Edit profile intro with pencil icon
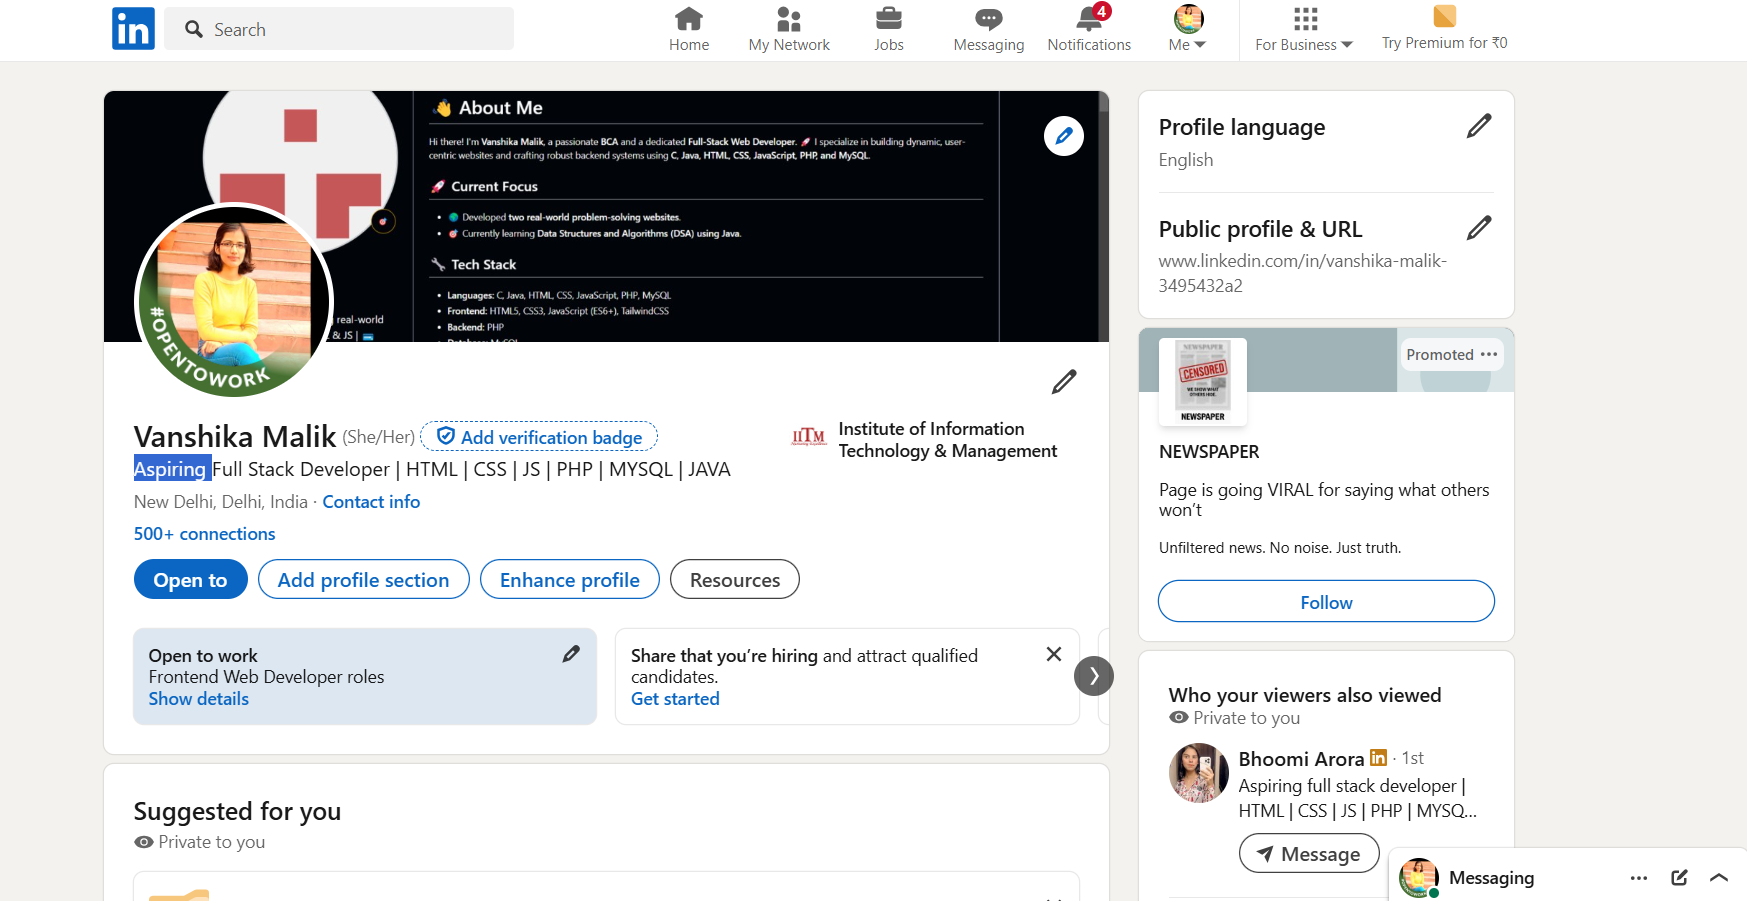The height and width of the screenshot is (901, 1747). (1064, 382)
